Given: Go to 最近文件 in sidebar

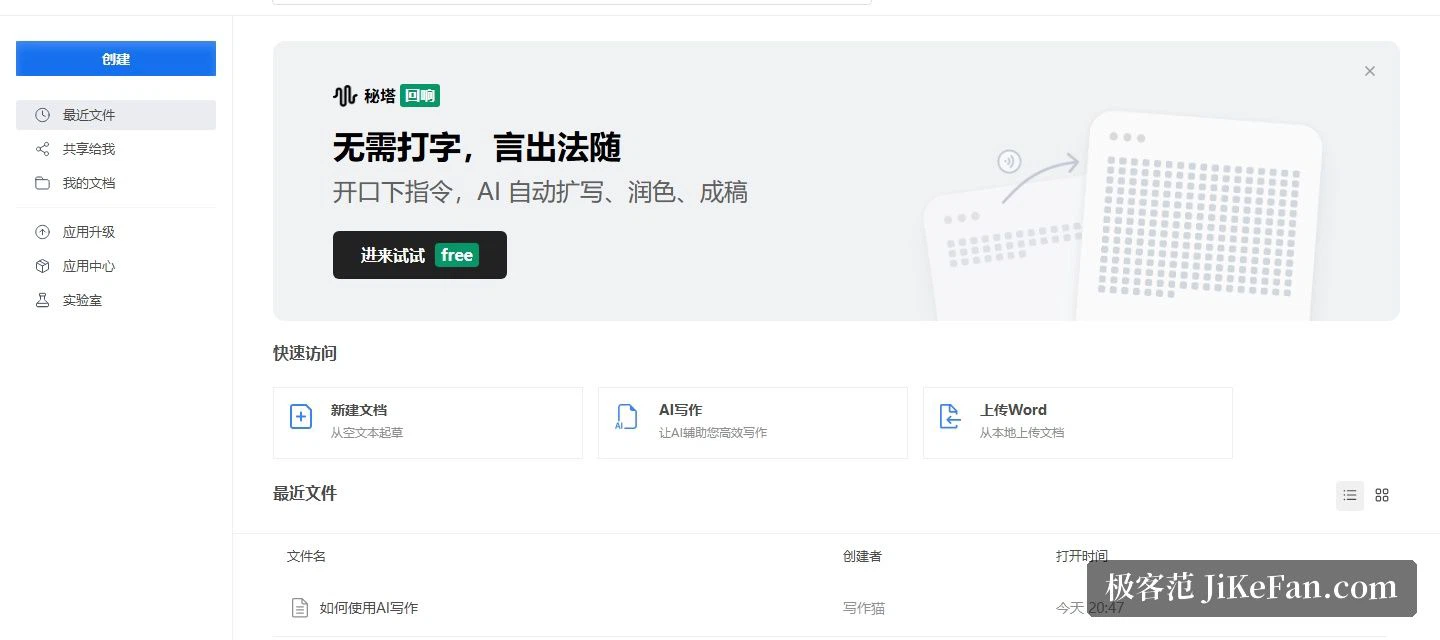Looking at the screenshot, I should 116,115.
